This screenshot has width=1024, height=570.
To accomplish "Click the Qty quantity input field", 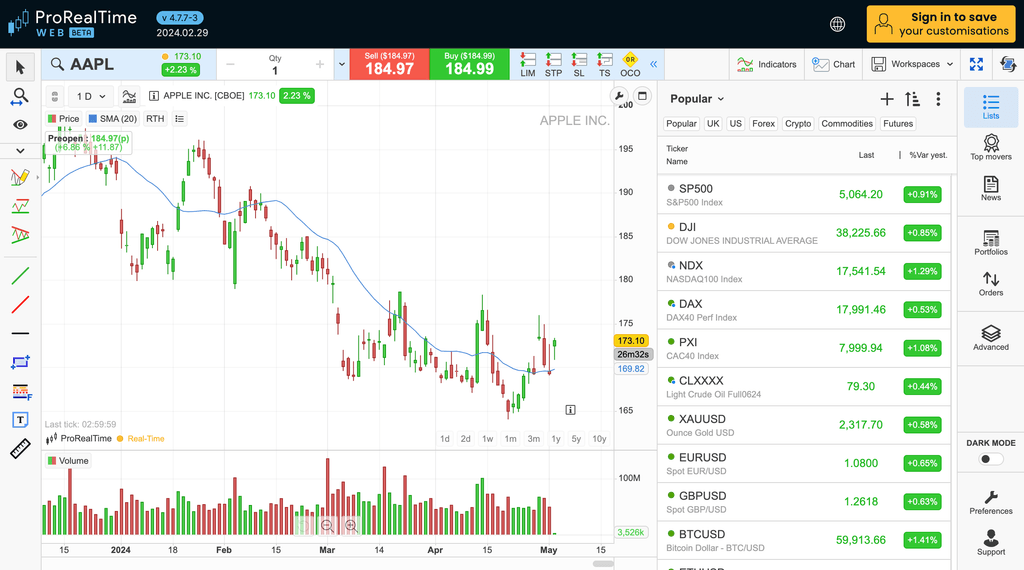I will [275, 71].
